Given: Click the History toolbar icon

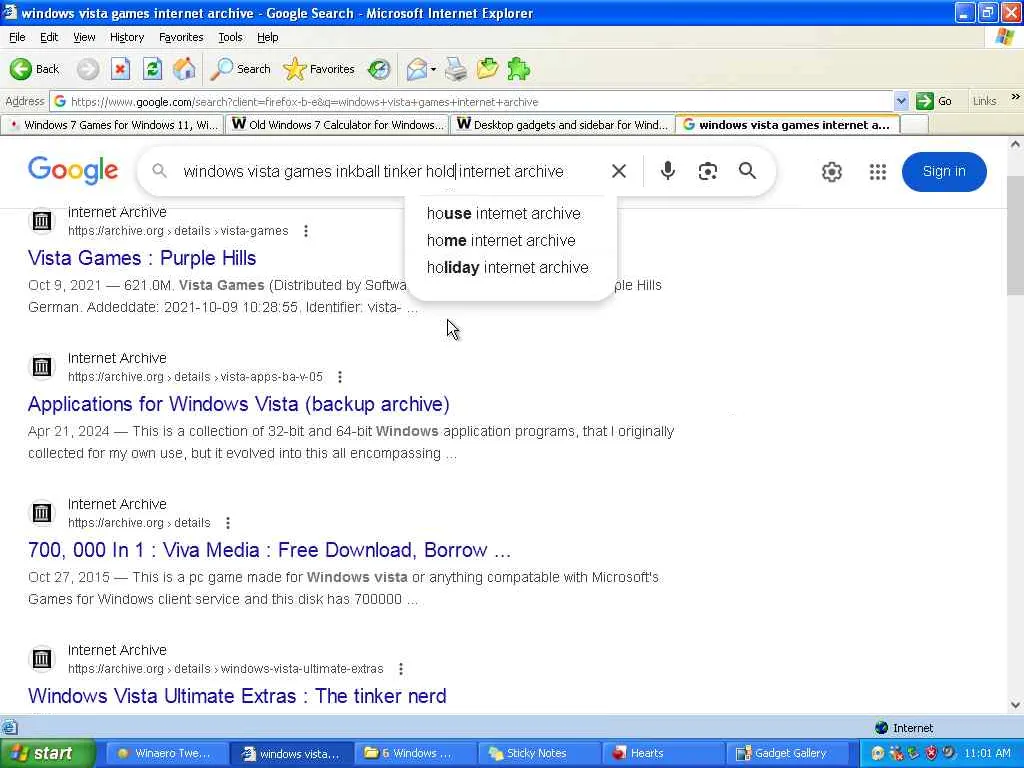Looking at the screenshot, I should point(379,69).
